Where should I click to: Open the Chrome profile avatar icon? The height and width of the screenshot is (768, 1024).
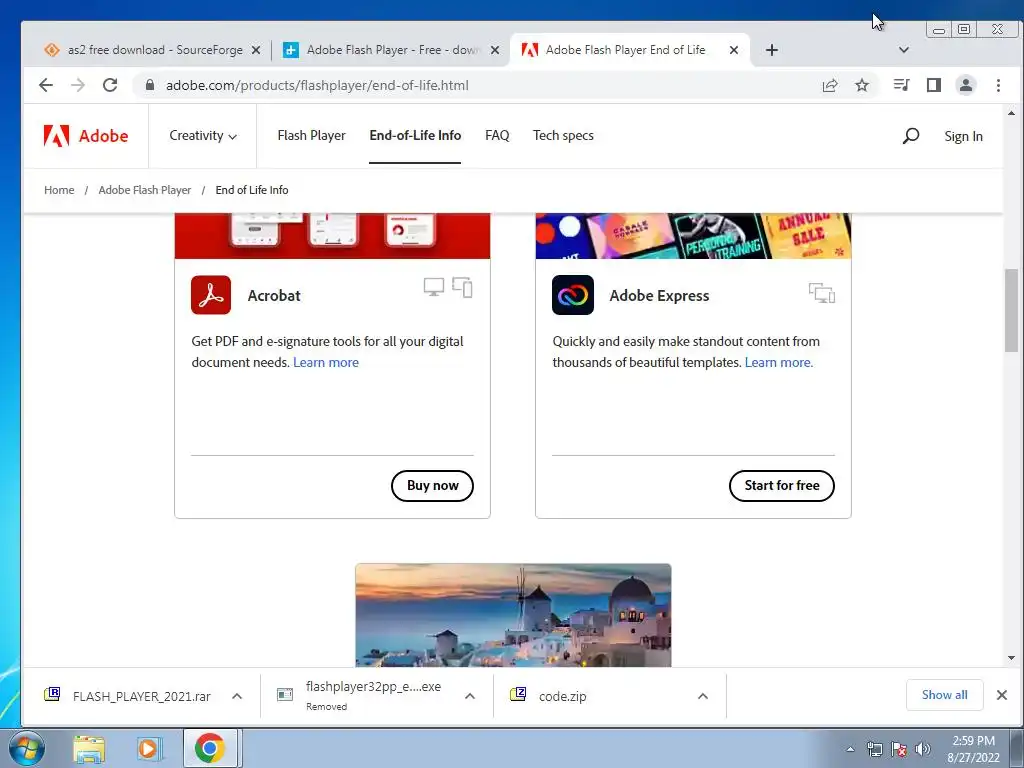coord(966,85)
